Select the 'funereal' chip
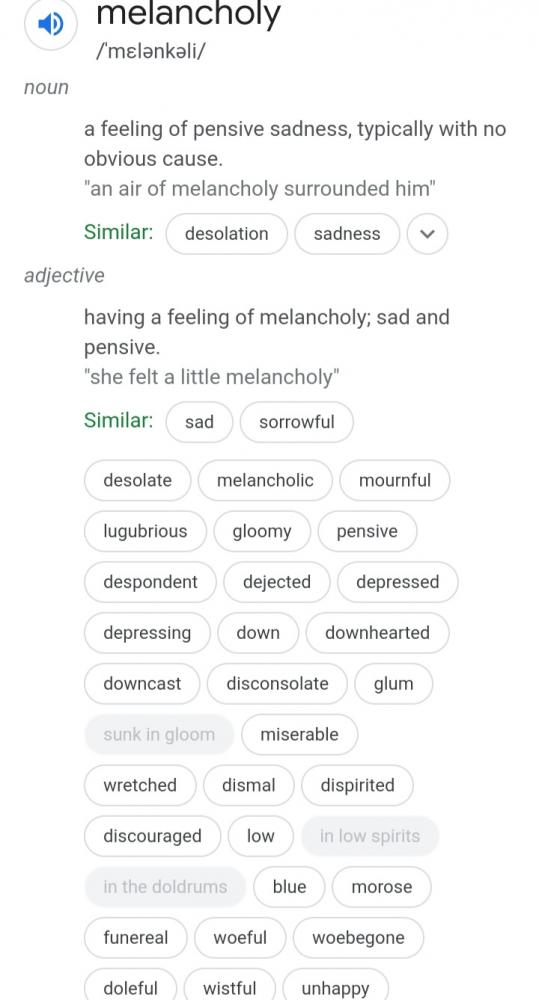Screen dimensions: 539x1000 click(x=136, y=938)
